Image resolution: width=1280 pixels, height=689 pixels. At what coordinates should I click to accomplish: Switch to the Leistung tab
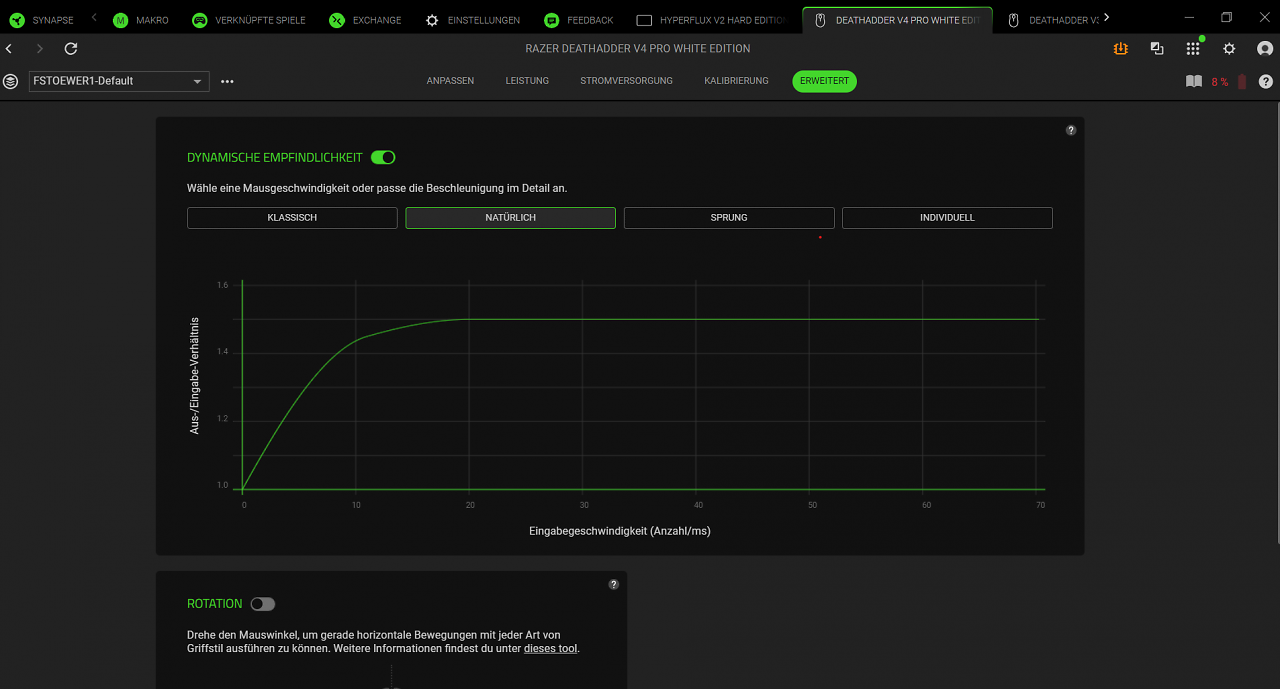point(527,81)
